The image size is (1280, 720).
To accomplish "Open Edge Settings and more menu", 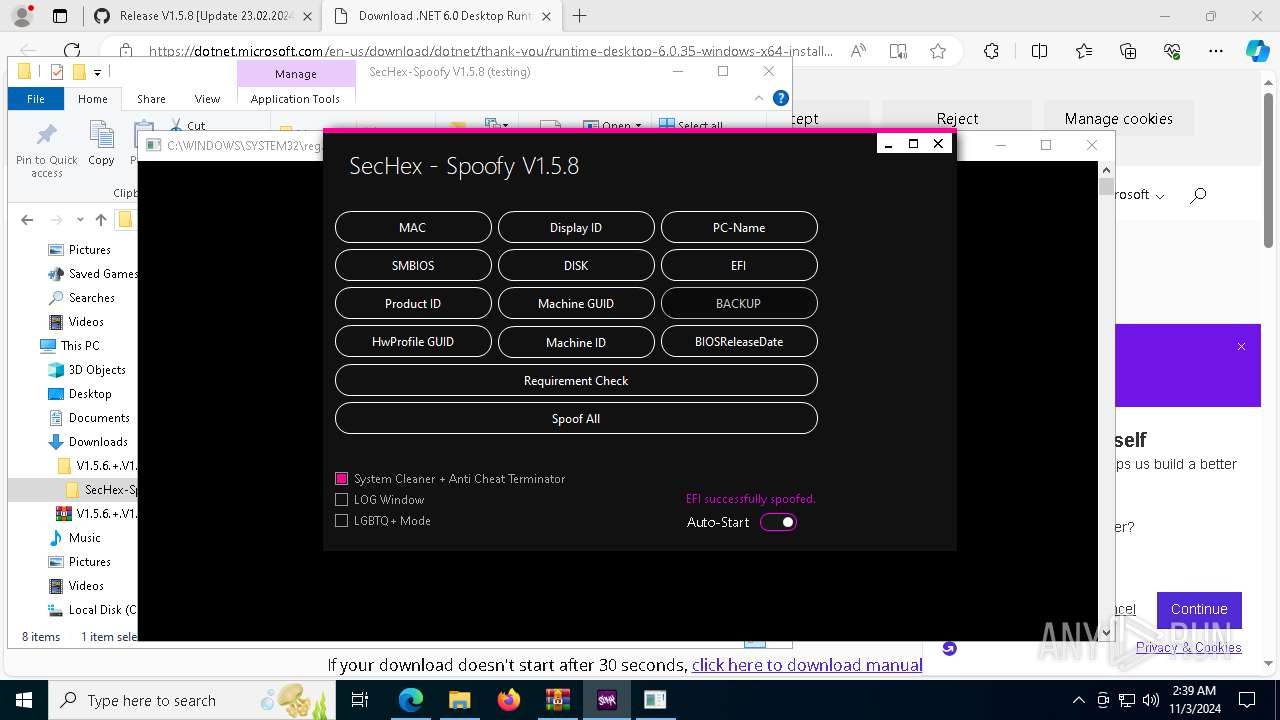I will pyautogui.click(x=1216, y=51).
